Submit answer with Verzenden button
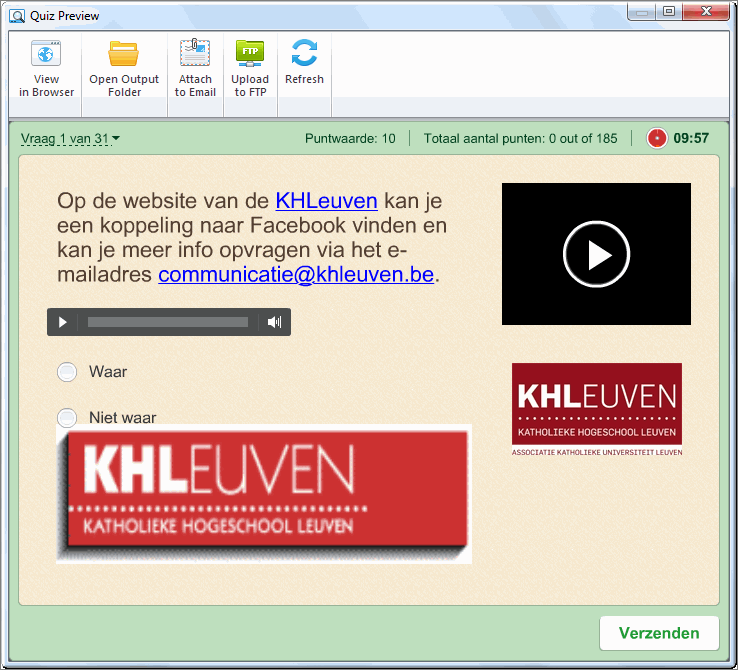The height and width of the screenshot is (670, 738). click(659, 633)
